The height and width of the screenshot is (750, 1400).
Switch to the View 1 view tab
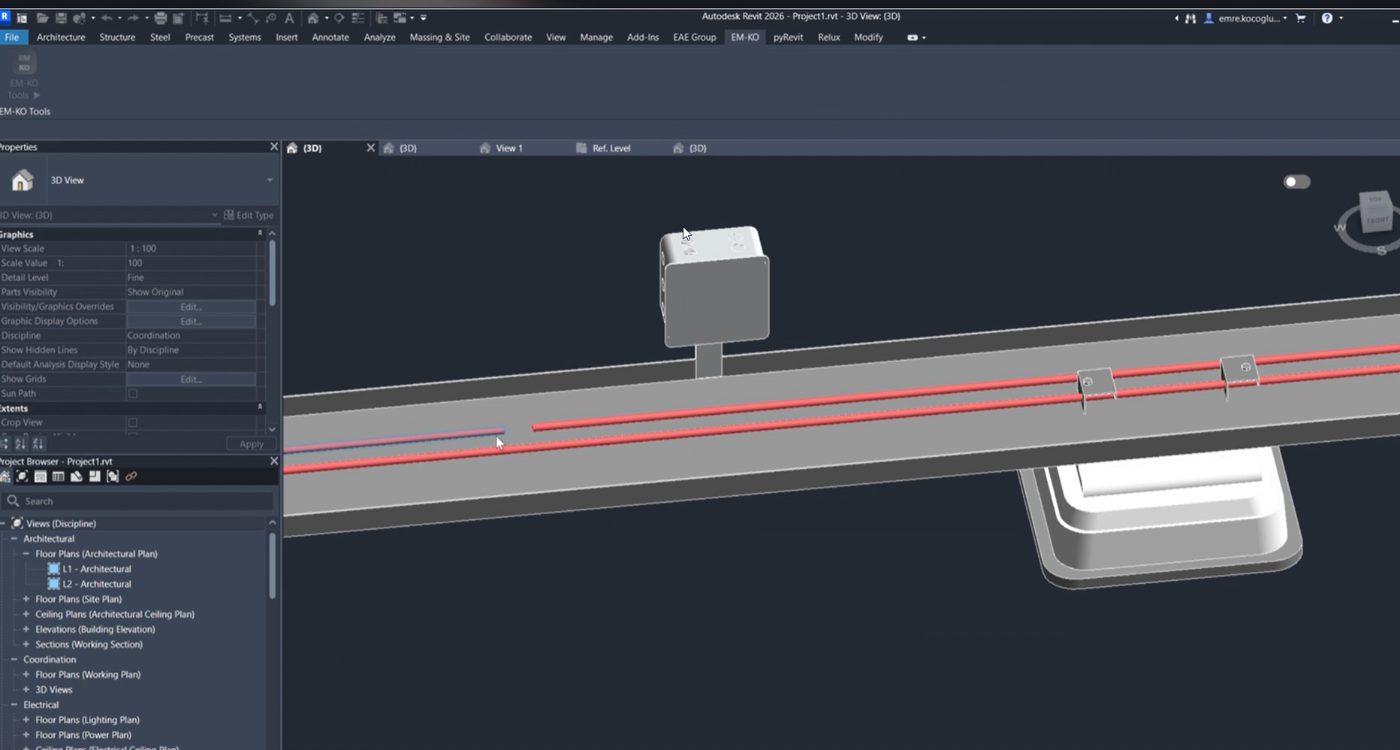[509, 148]
